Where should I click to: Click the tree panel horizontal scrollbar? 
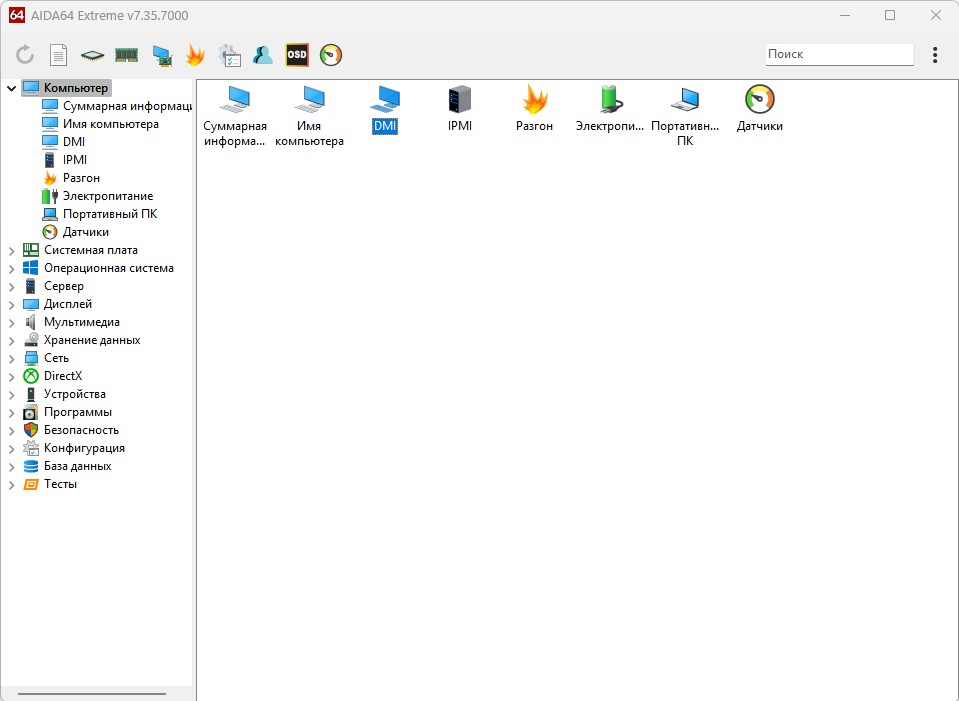click(x=92, y=694)
